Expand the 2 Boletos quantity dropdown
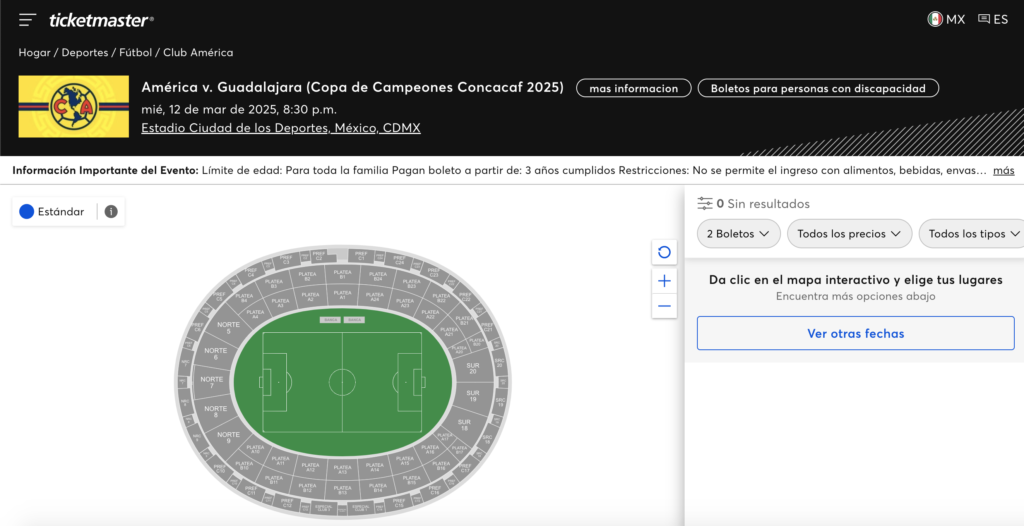The image size is (1024, 526). [738, 233]
